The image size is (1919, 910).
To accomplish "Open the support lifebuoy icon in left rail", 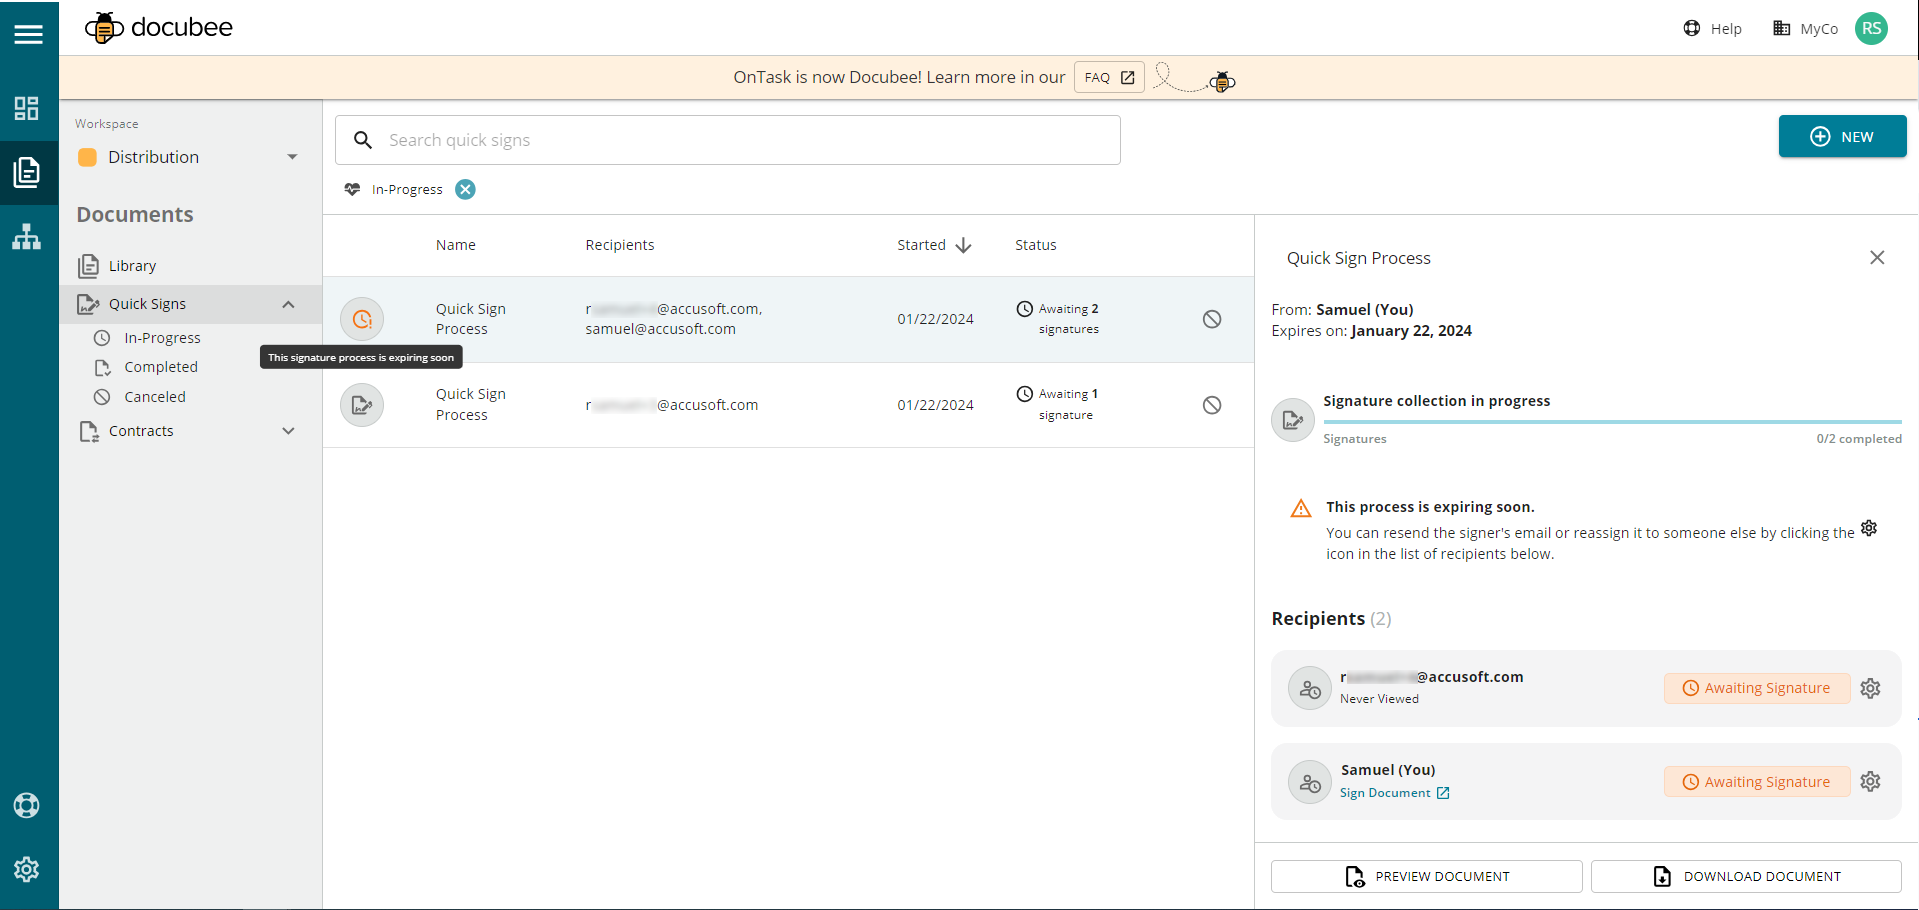I will tap(27, 805).
